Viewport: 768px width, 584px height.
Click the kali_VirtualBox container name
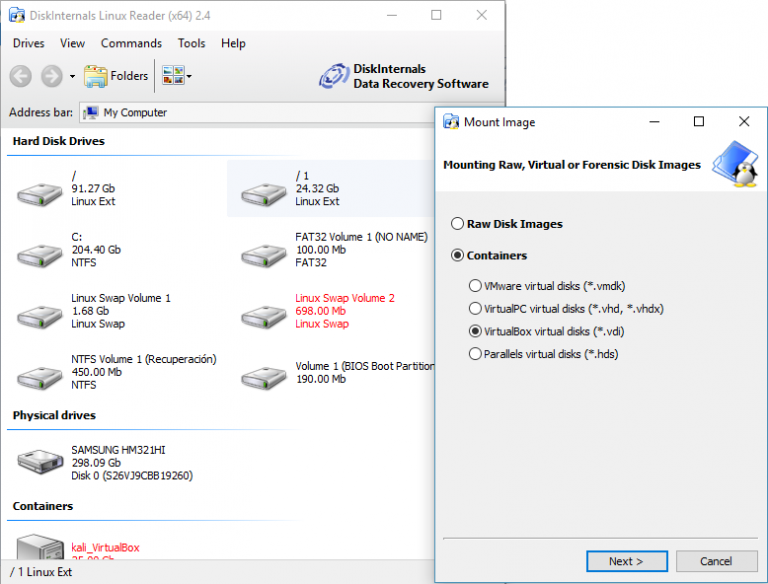pyautogui.click(x=105, y=547)
